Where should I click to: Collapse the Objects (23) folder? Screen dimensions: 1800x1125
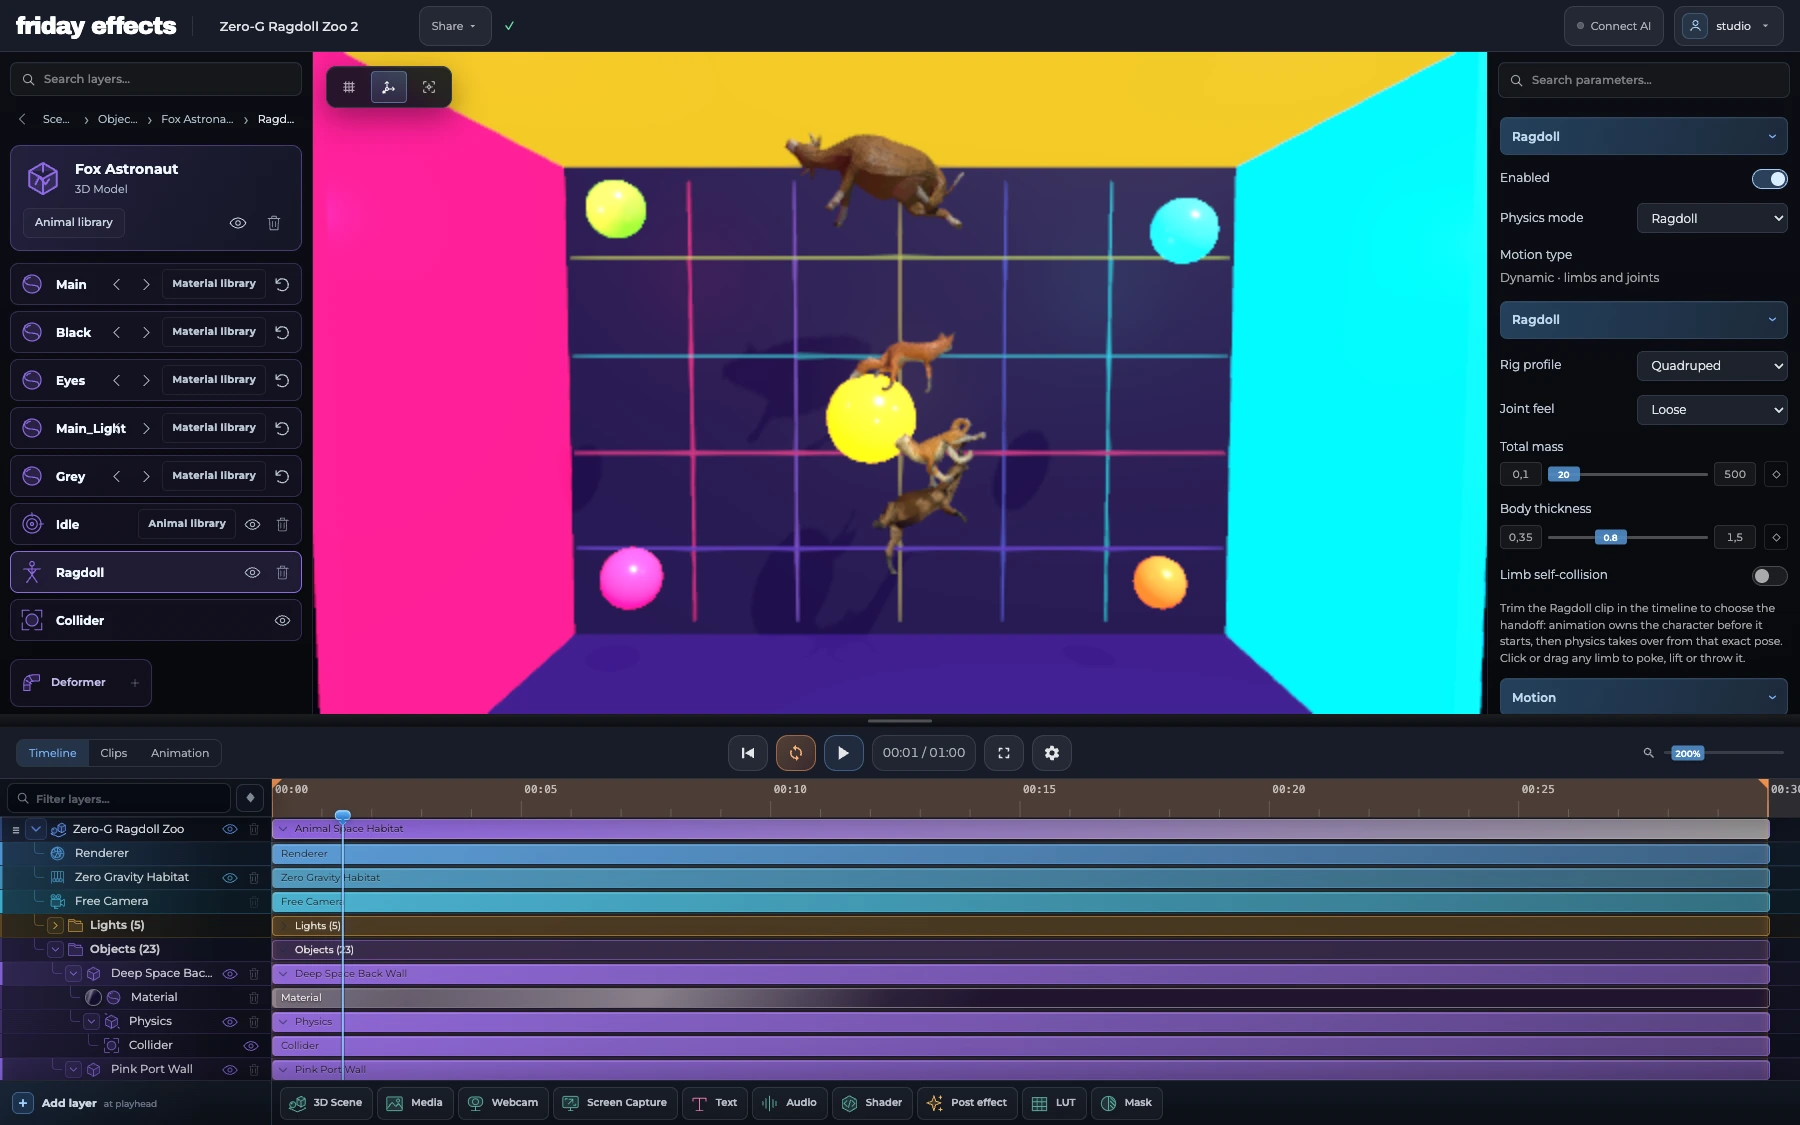(56, 949)
